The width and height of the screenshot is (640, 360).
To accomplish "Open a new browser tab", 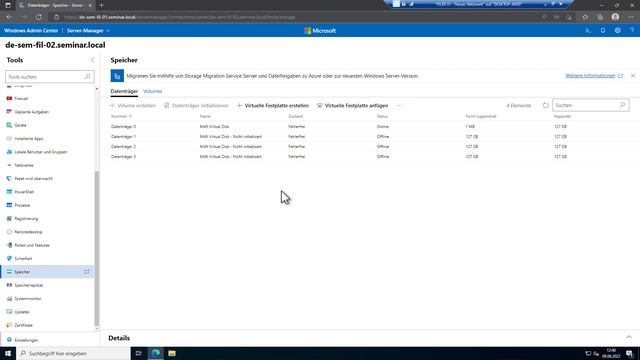I will (101, 5).
